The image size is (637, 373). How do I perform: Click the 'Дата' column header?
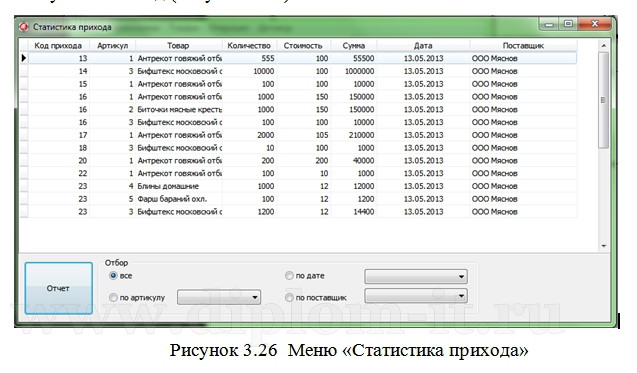(423, 46)
